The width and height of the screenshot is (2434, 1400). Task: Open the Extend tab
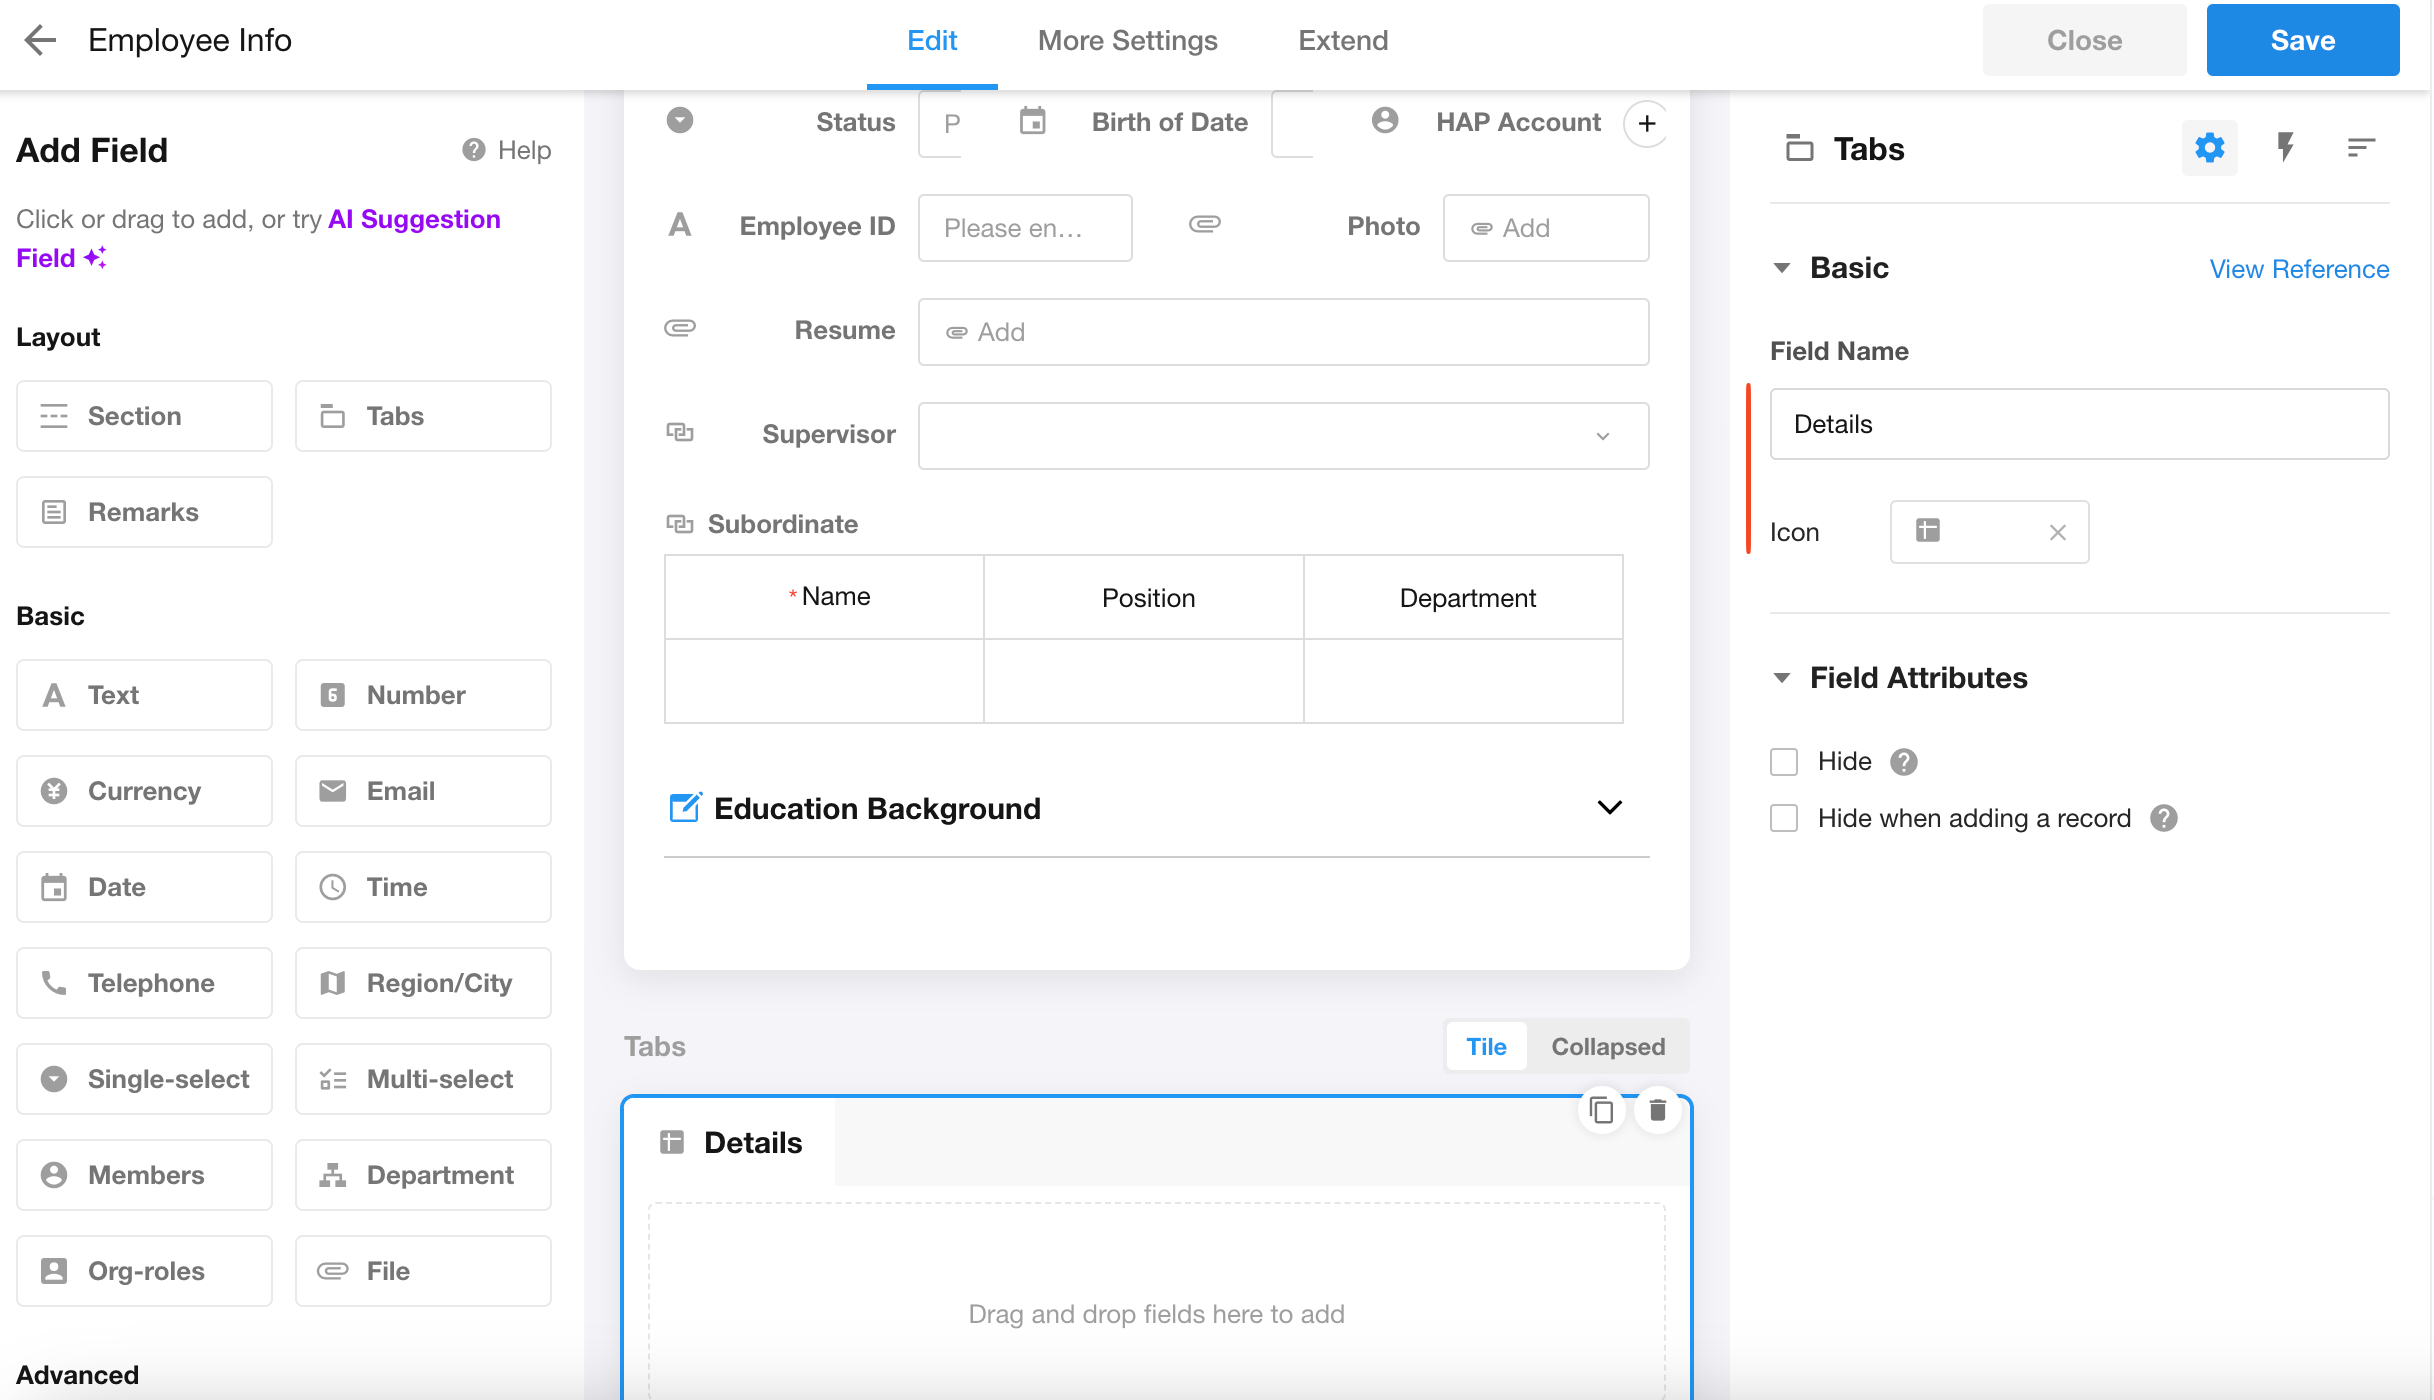tap(1342, 40)
